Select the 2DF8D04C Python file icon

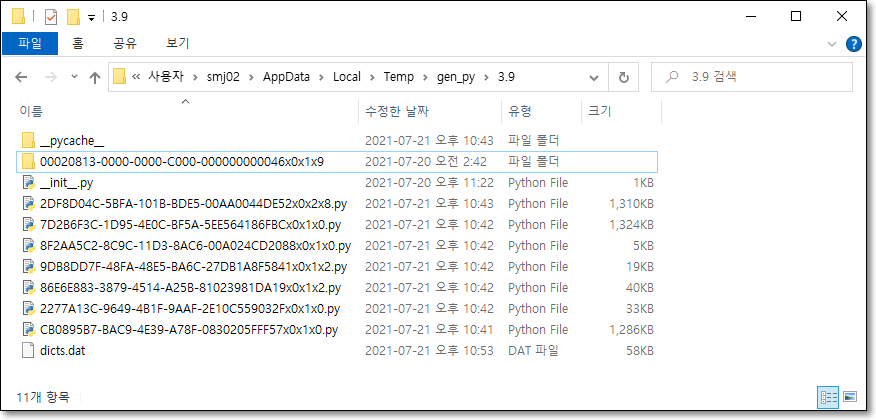tap(28, 203)
